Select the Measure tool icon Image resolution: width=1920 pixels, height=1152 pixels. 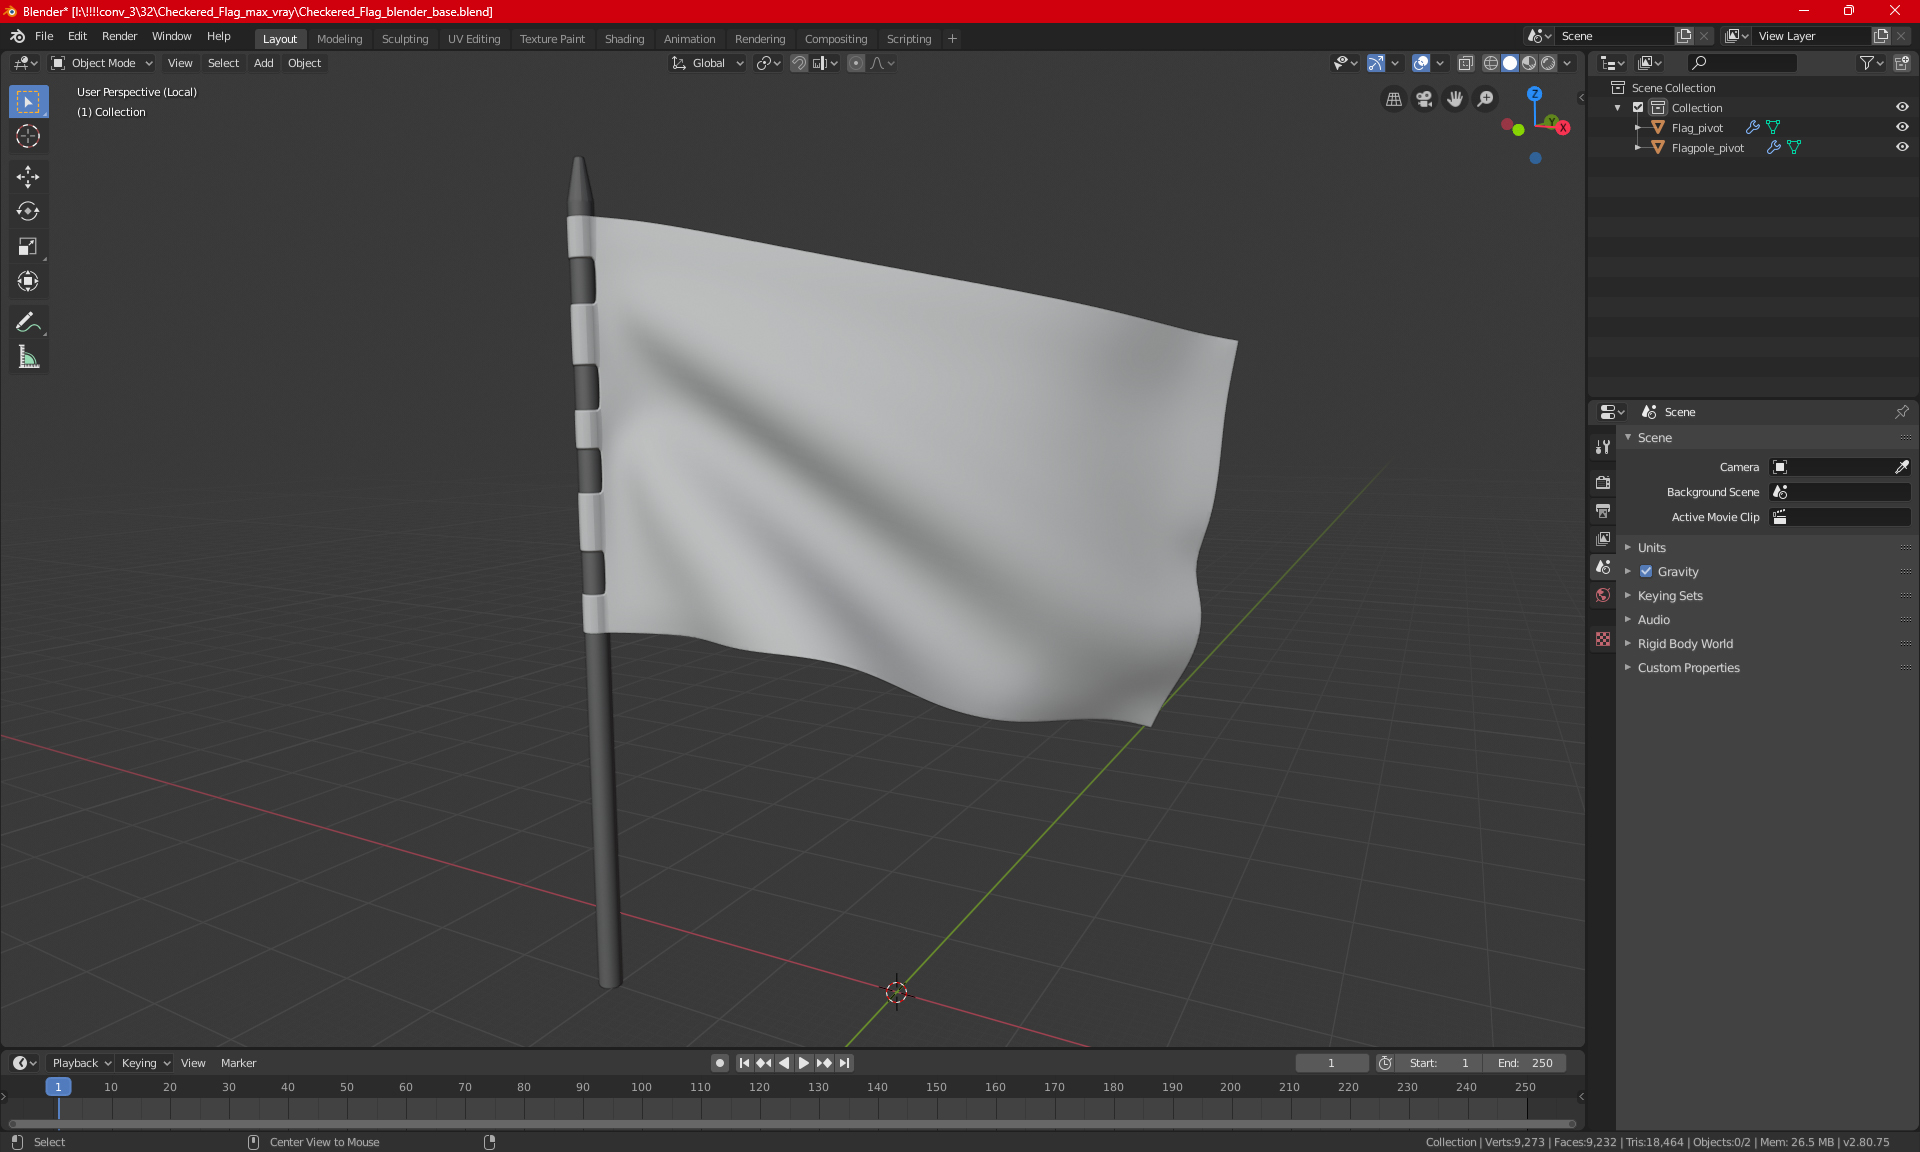[x=27, y=357]
